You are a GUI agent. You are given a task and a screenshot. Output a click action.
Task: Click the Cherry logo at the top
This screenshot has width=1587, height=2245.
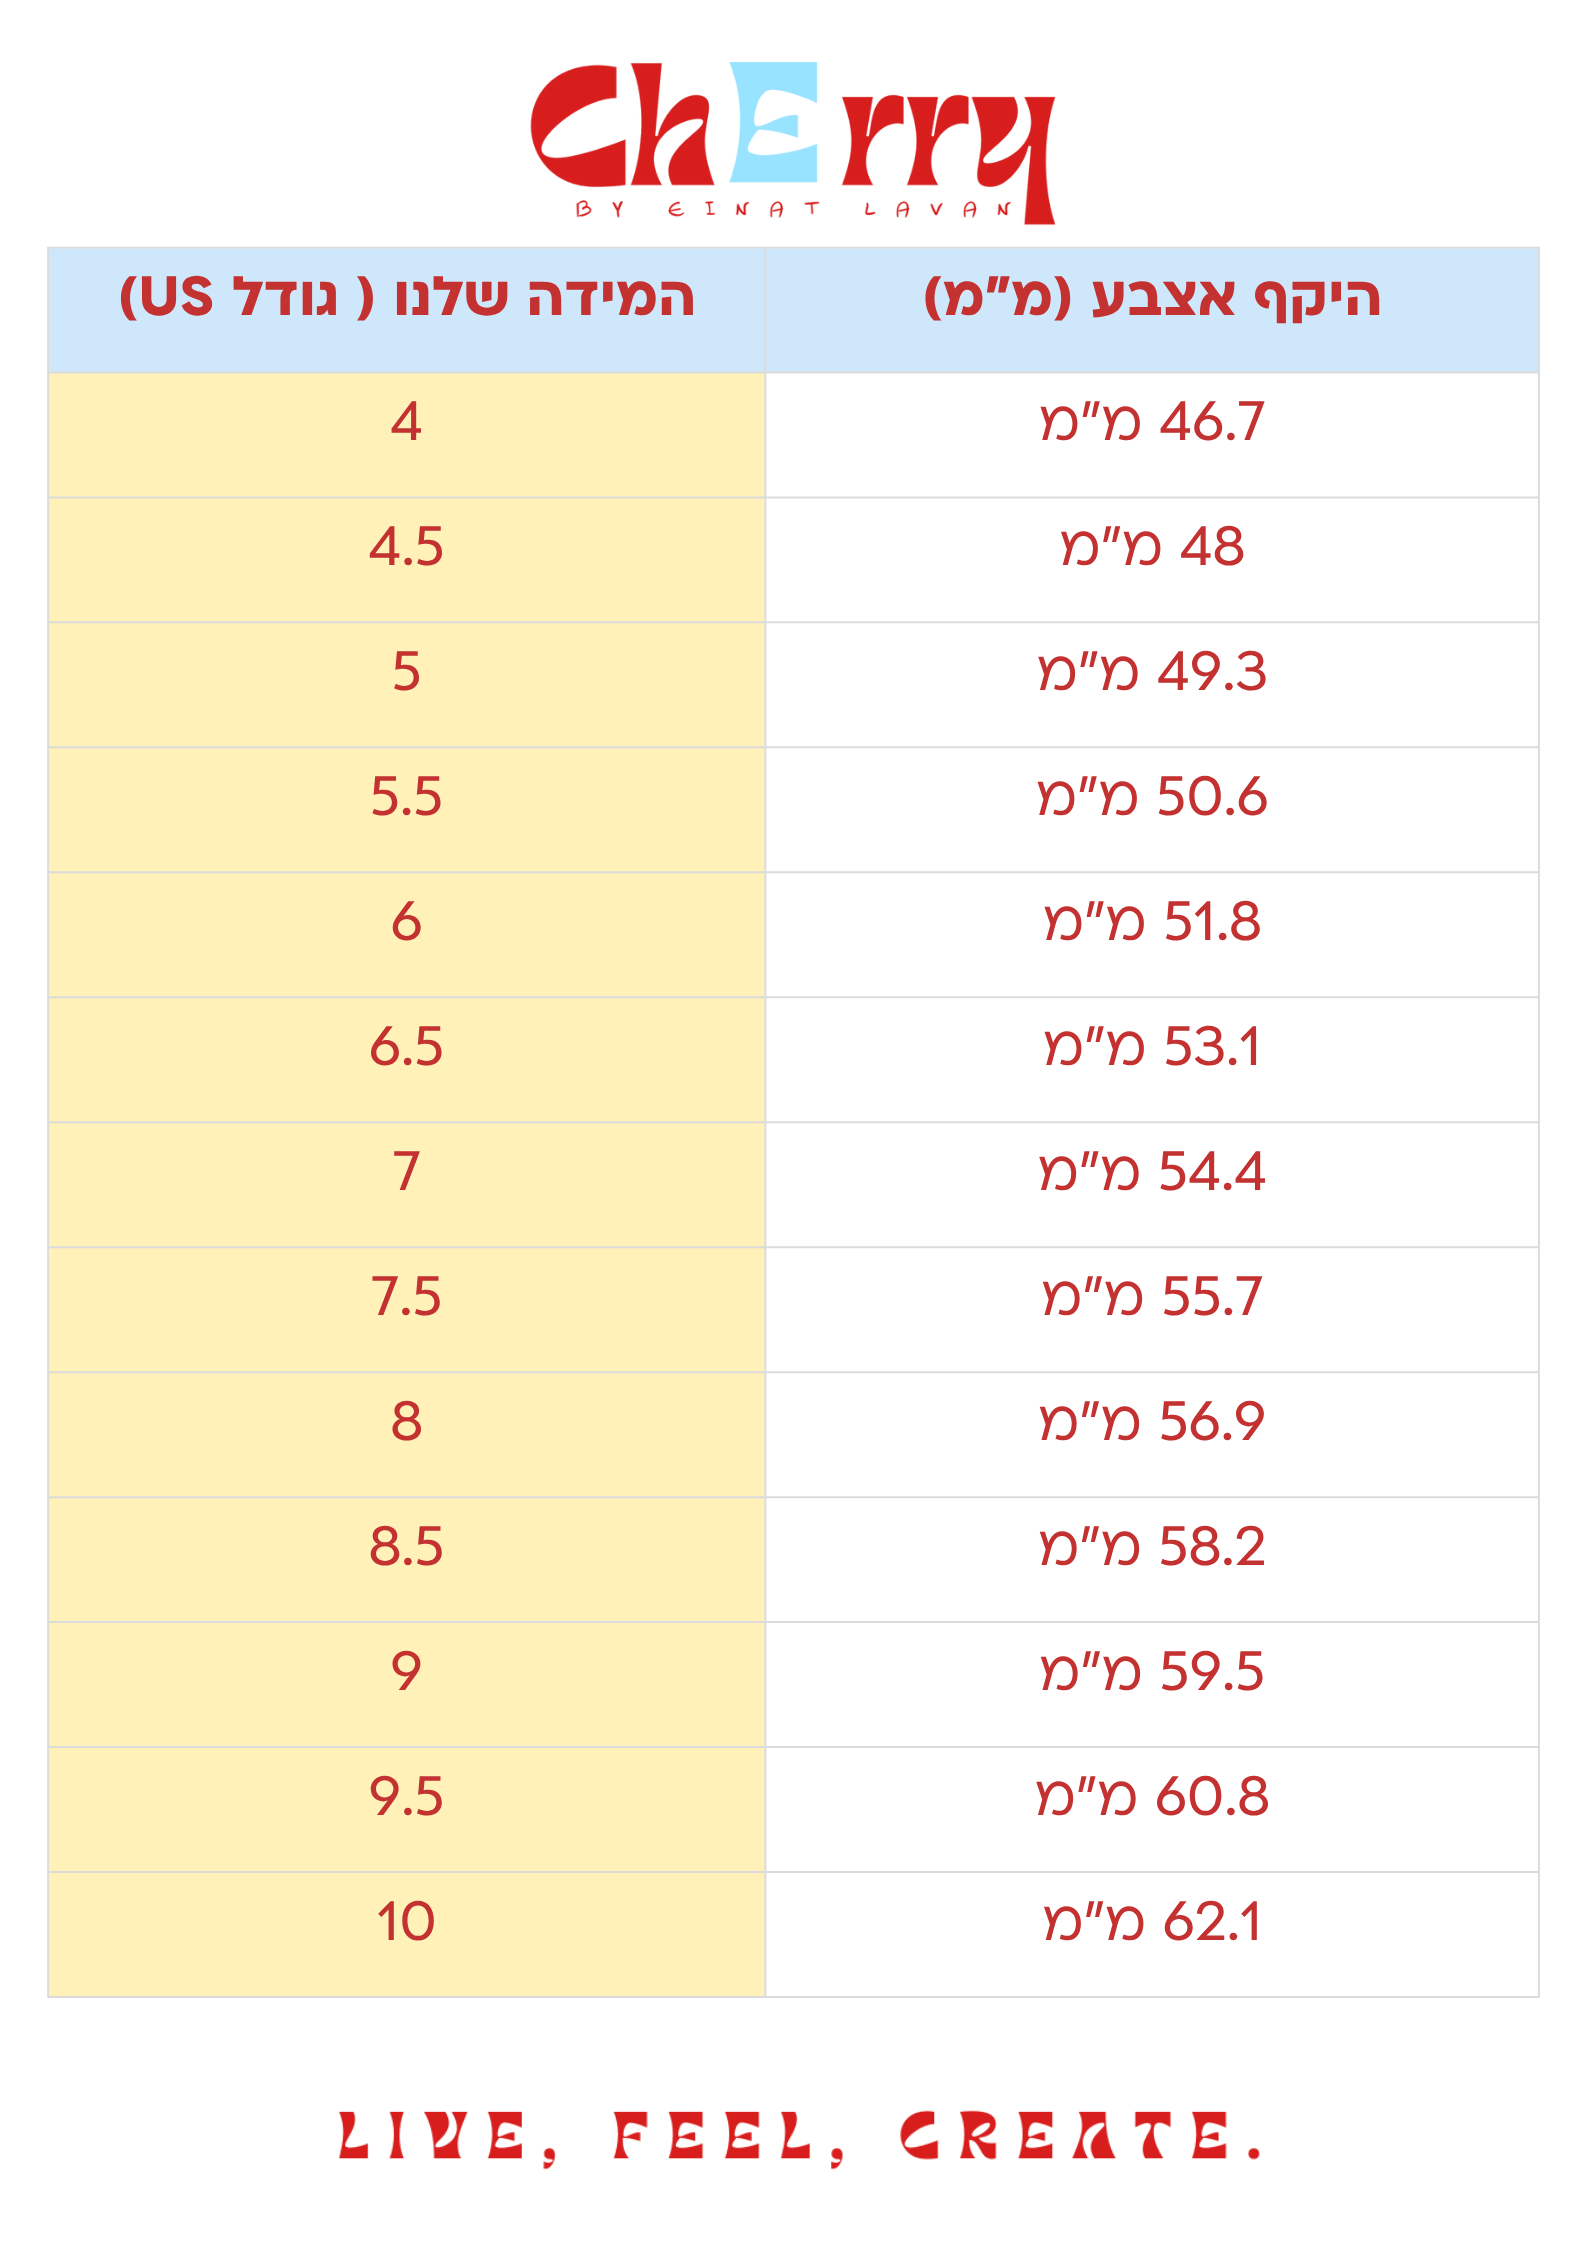(x=792, y=130)
